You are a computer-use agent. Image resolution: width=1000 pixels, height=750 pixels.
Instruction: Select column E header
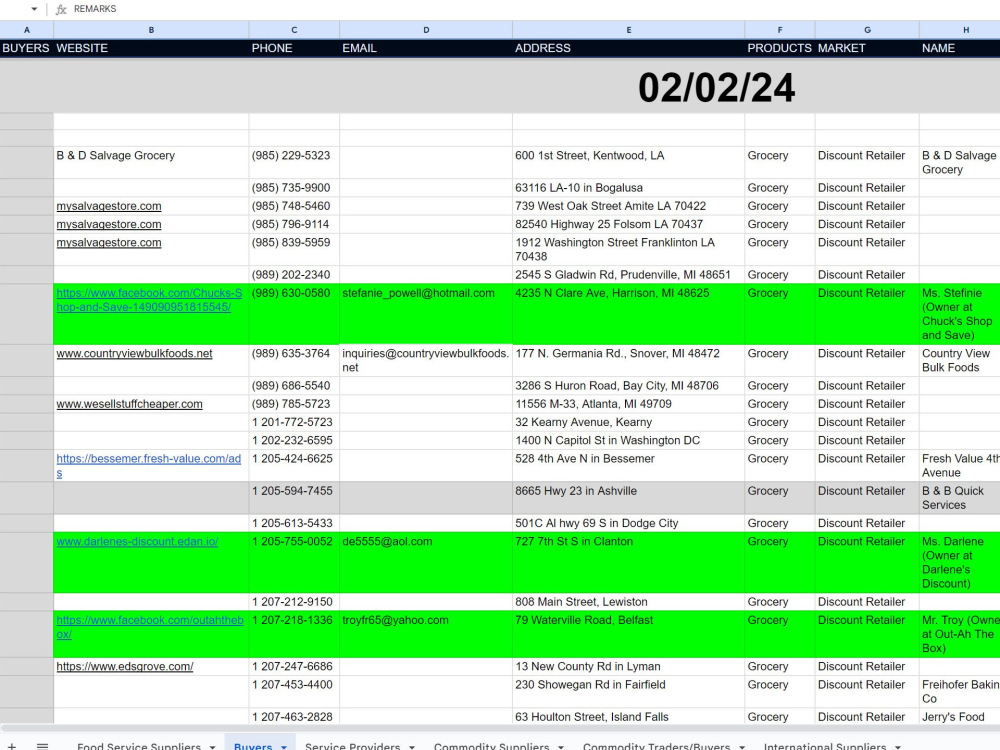coord(628,30)
